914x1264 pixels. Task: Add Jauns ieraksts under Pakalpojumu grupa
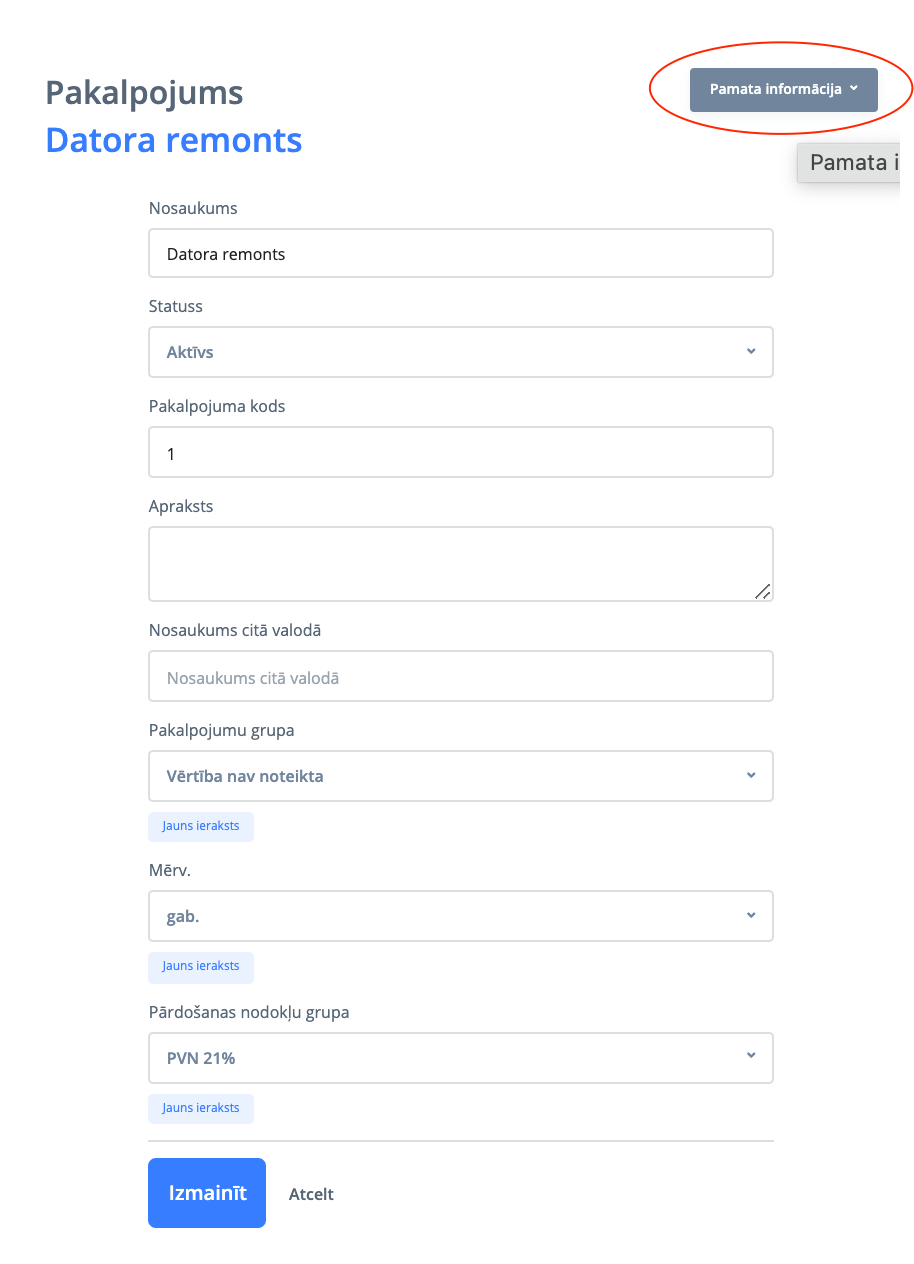(x=201, y=826)
